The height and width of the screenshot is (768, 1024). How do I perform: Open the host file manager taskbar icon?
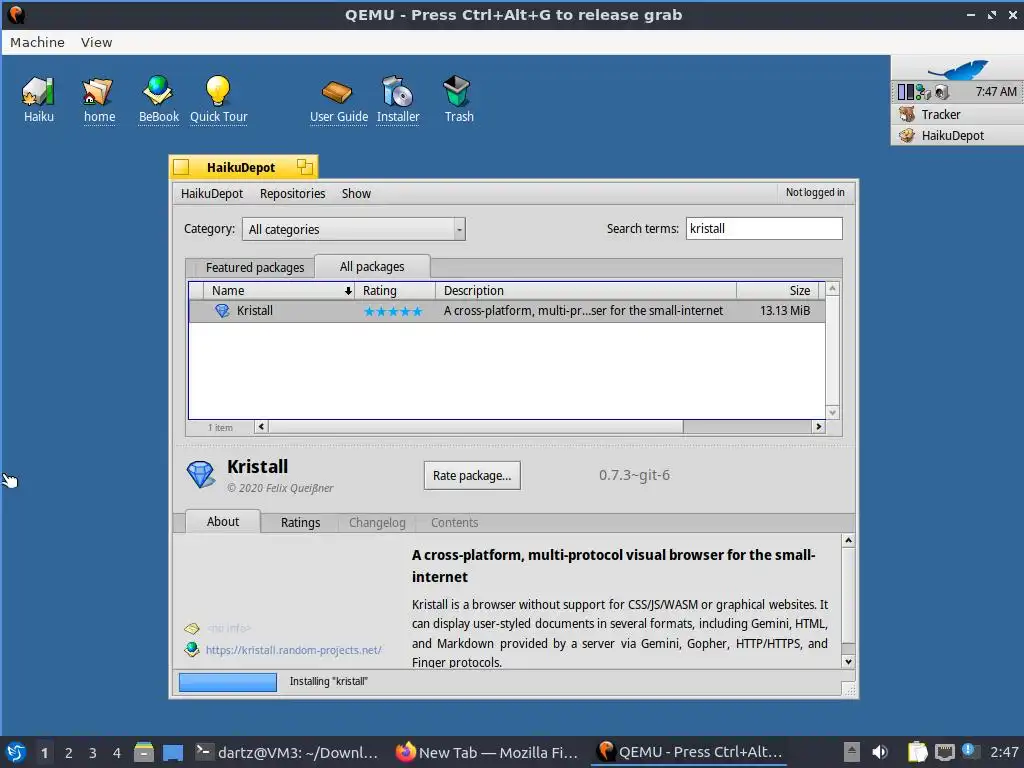144,752
